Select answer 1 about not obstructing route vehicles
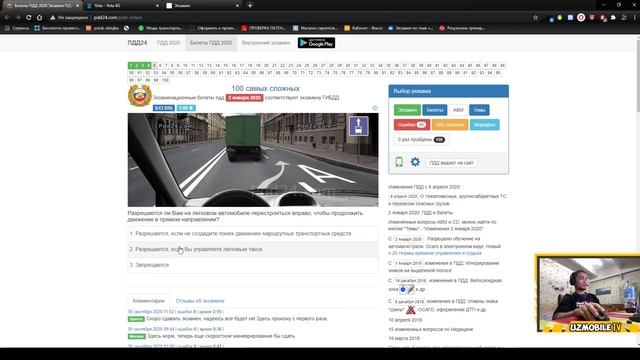This screenshot has width=640, height=360. (x=253, y=233)
